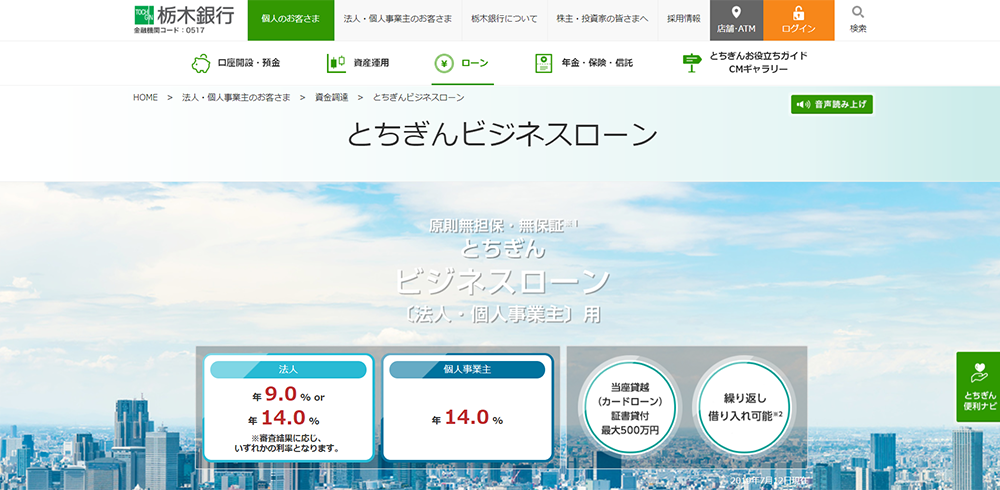Click the piggy bank 口座開設・預金 icon
The width and height of the screenshot is (1000, 490).
pos(201,63)
